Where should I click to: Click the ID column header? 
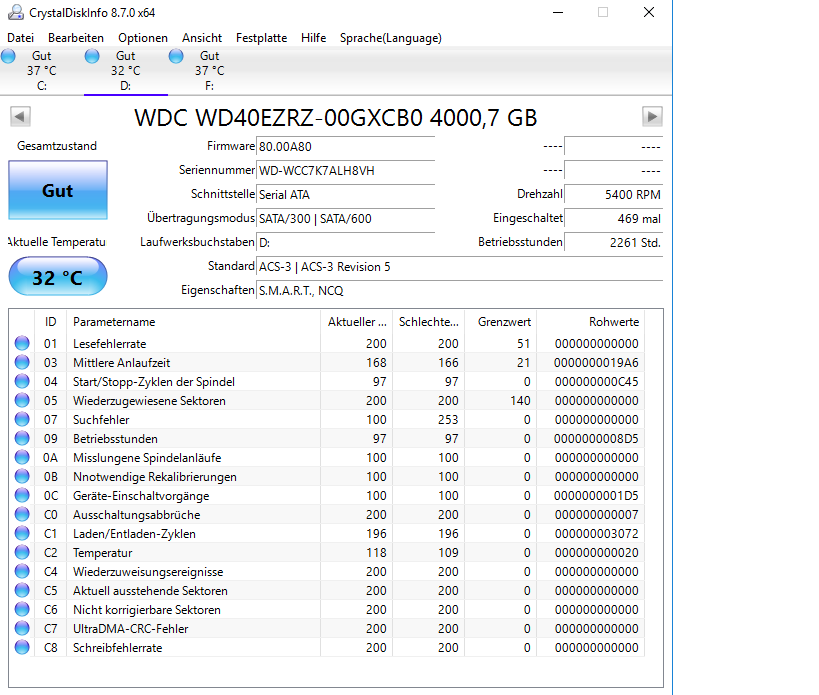coord(50,322)
